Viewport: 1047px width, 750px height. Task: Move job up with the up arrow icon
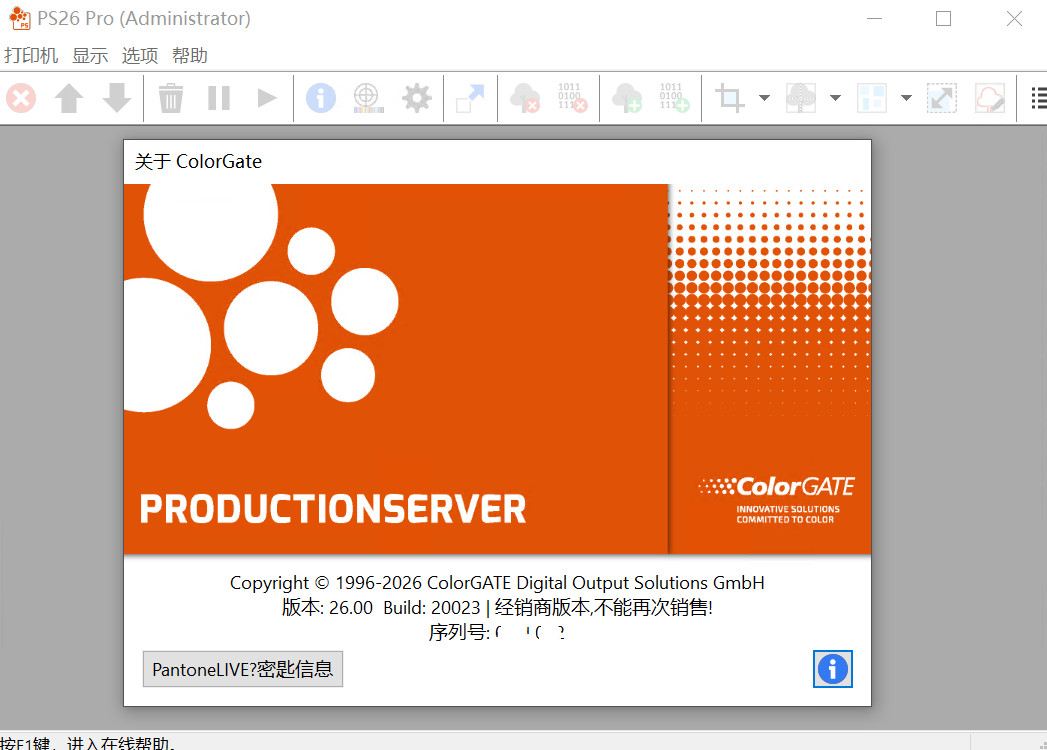tap(69, 98)
